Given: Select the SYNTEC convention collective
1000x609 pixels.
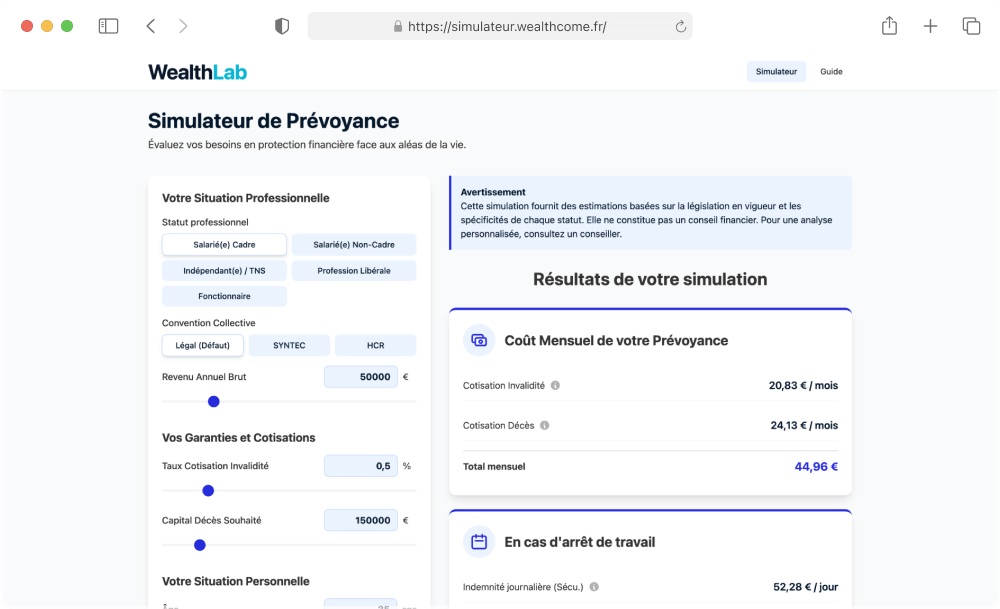Looking at the screenshot, I should pyautogui.click(x=289, y=344).
